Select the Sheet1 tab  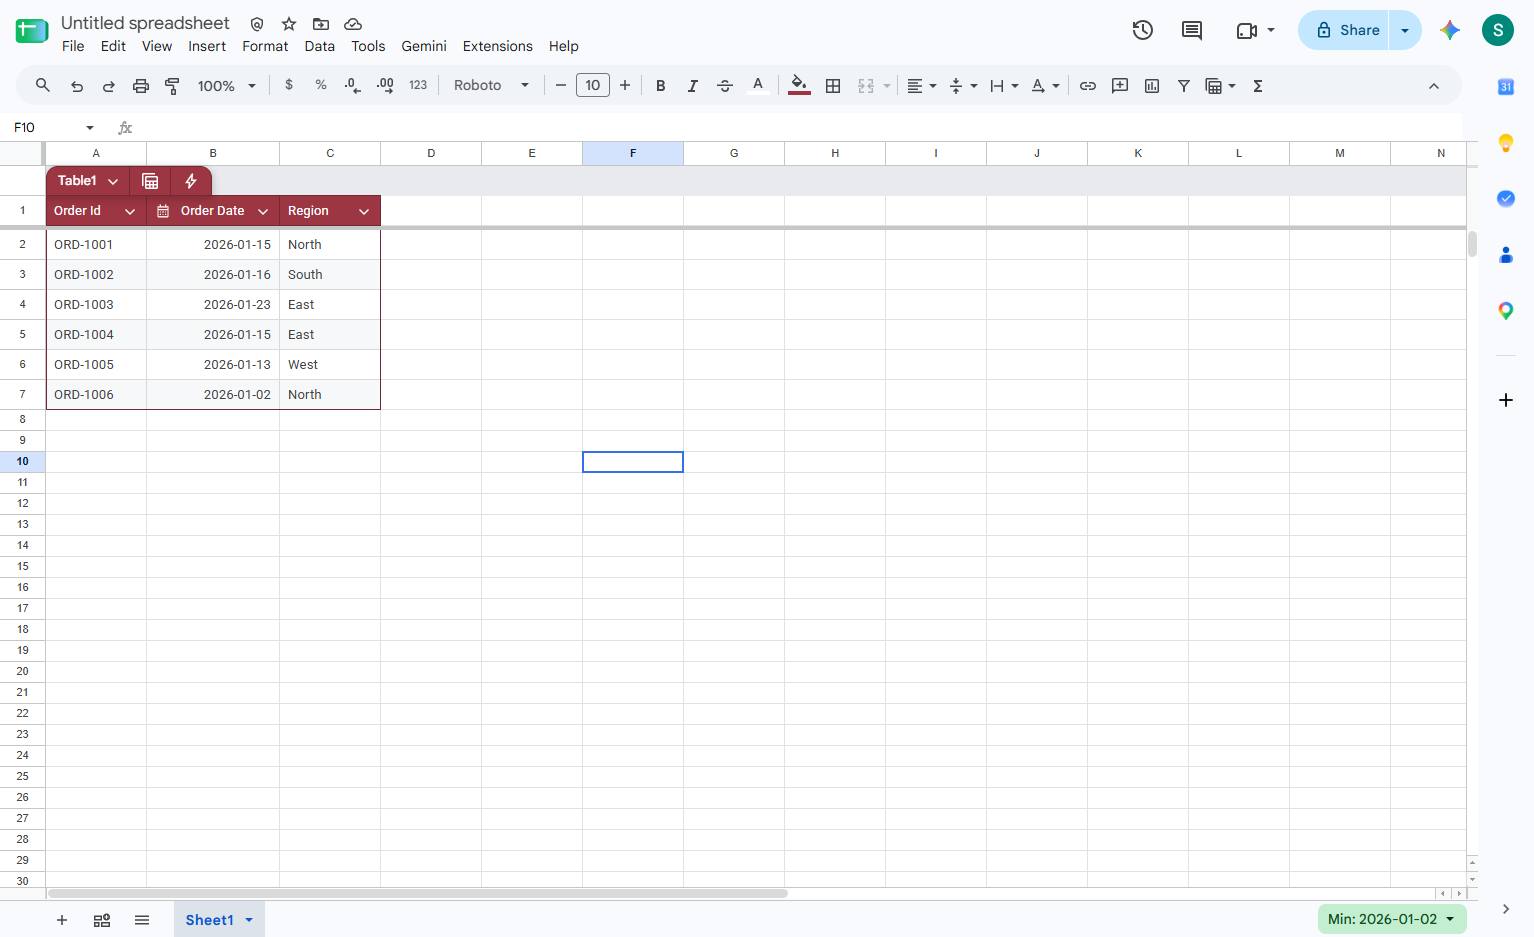209,920
